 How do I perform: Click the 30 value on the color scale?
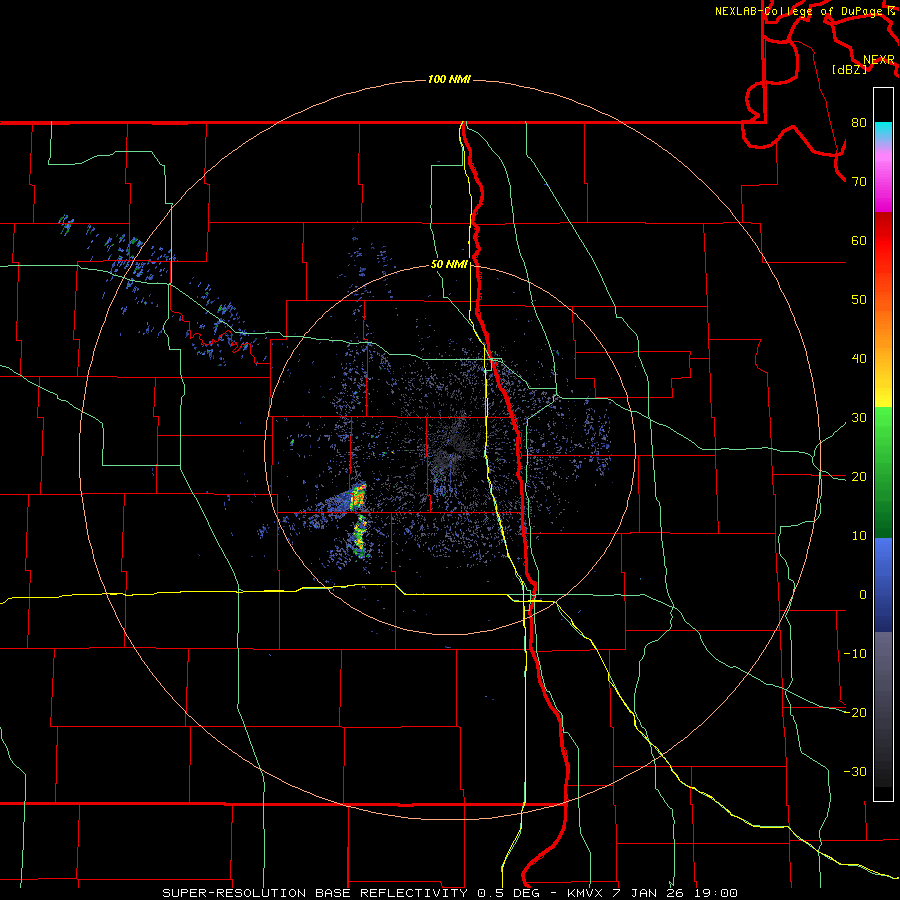pos(859,417)
